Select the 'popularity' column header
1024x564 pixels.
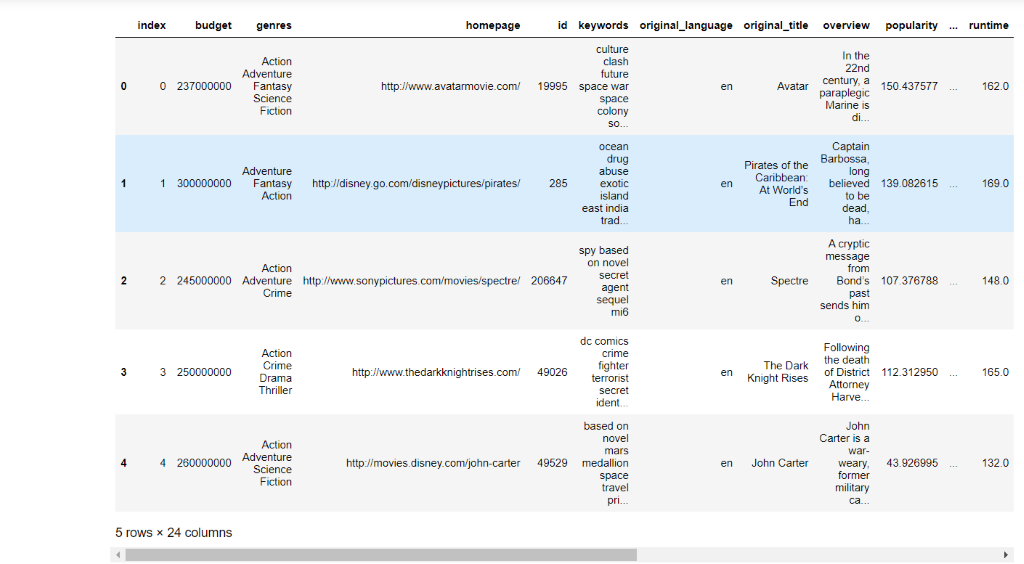pyautogui.click(x=912, y=25)
